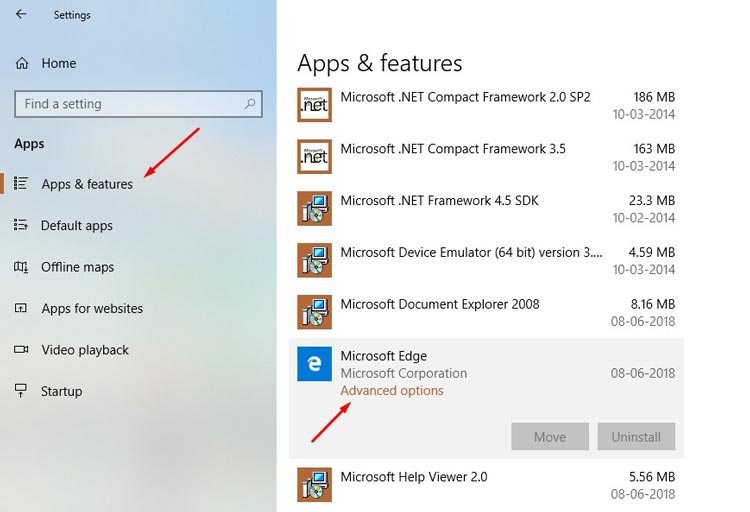Focus the Find a setting field
This screenshot has height=512, width=750.
(138, 104)
